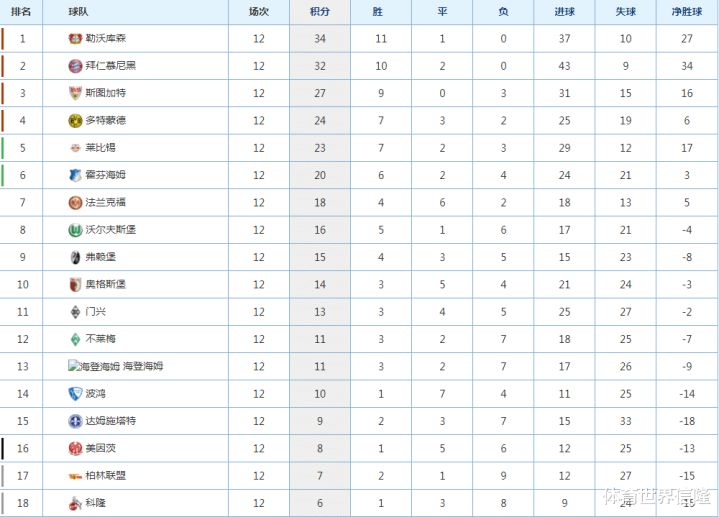Click the Bayern Munich (拜仁慕尼黑) crest icon
Screen dimensions: 719x517
click(75, 66)
